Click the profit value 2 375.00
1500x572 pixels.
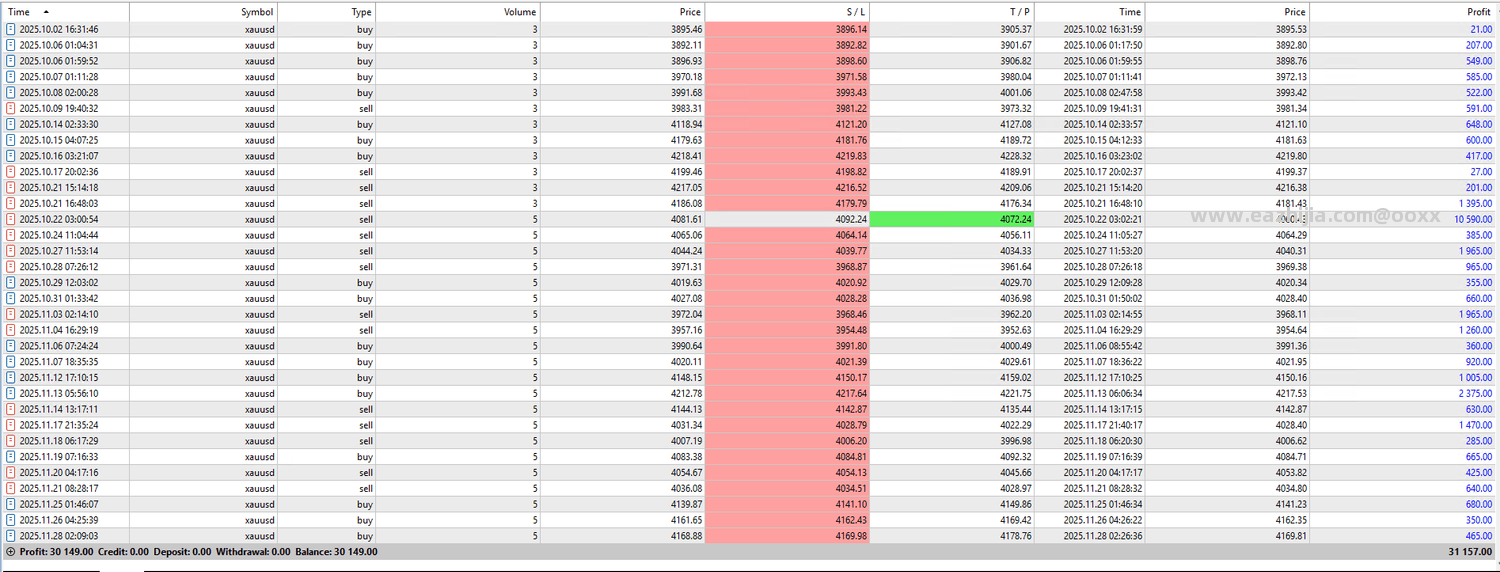coord(1475,393)
